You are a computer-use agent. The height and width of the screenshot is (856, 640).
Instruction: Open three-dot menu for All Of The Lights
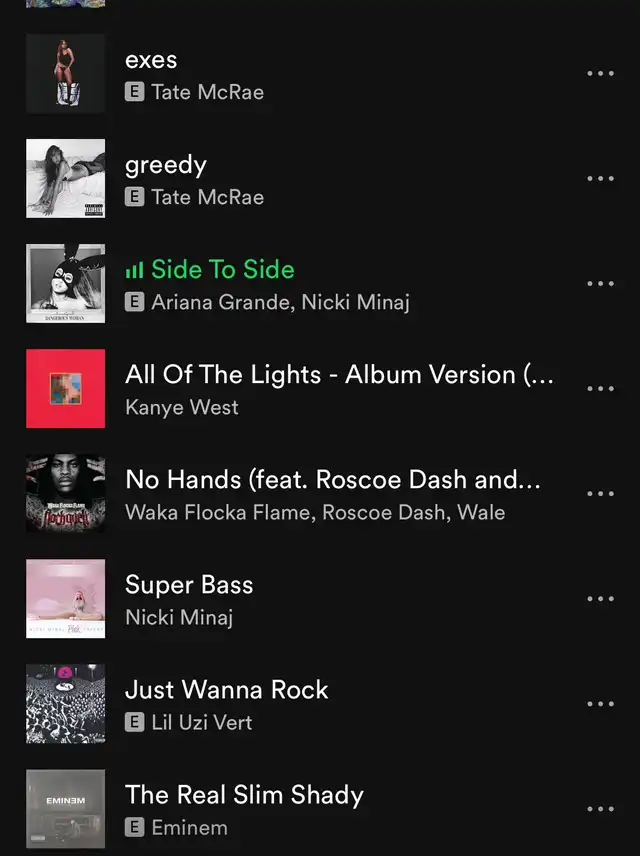tap(600, 389)
